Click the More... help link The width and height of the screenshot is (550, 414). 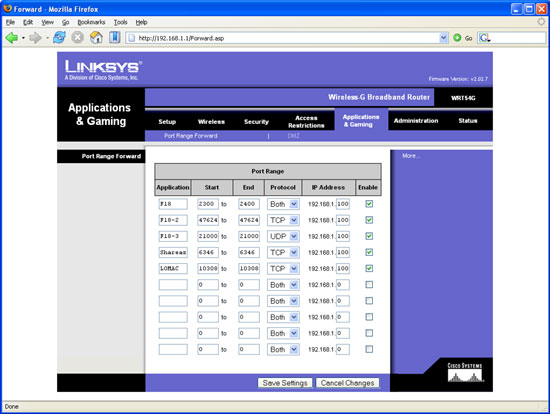pyautogui.click(x=411, y=155)
